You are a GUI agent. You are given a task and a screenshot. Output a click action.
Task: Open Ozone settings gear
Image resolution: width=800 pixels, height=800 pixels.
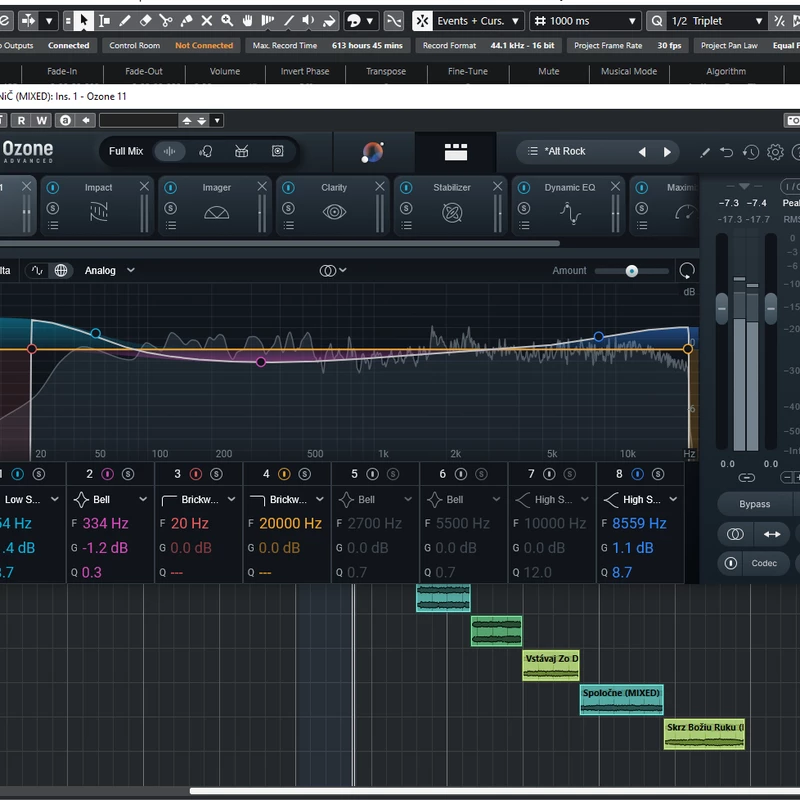pos(775,152)
